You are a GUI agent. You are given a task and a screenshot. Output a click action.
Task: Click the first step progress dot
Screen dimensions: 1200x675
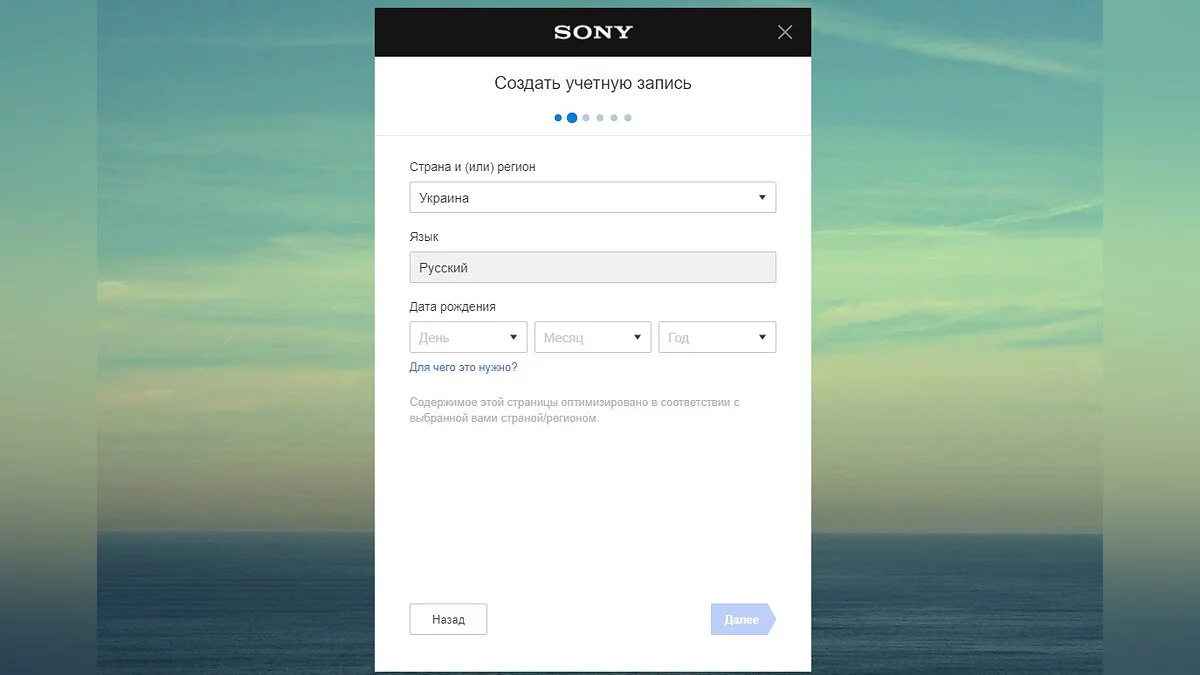tap(558, 118)
